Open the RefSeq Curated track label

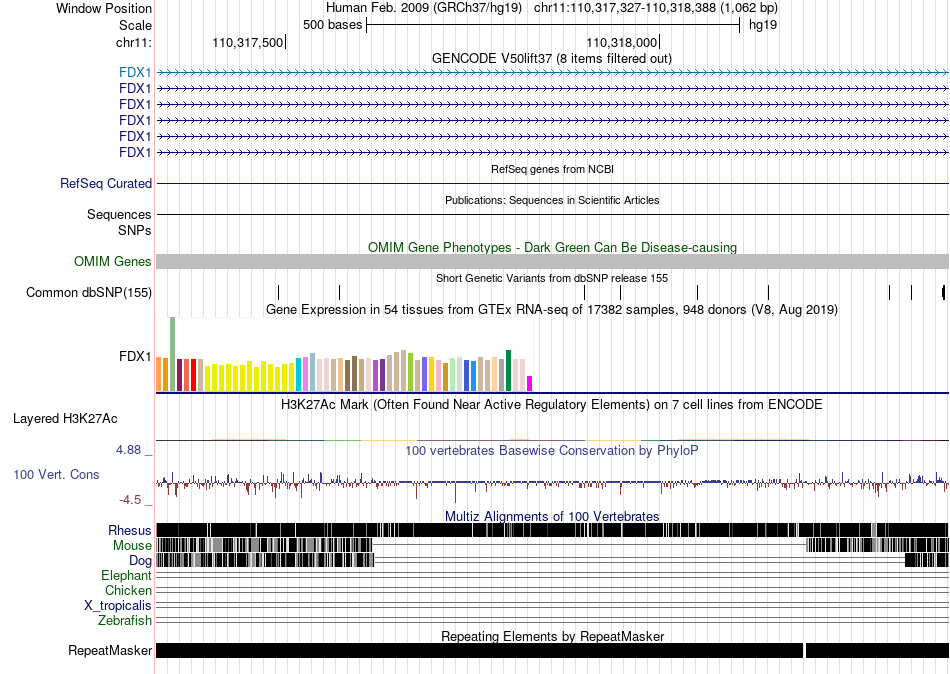pyautogui.click(x=106, y=184)
